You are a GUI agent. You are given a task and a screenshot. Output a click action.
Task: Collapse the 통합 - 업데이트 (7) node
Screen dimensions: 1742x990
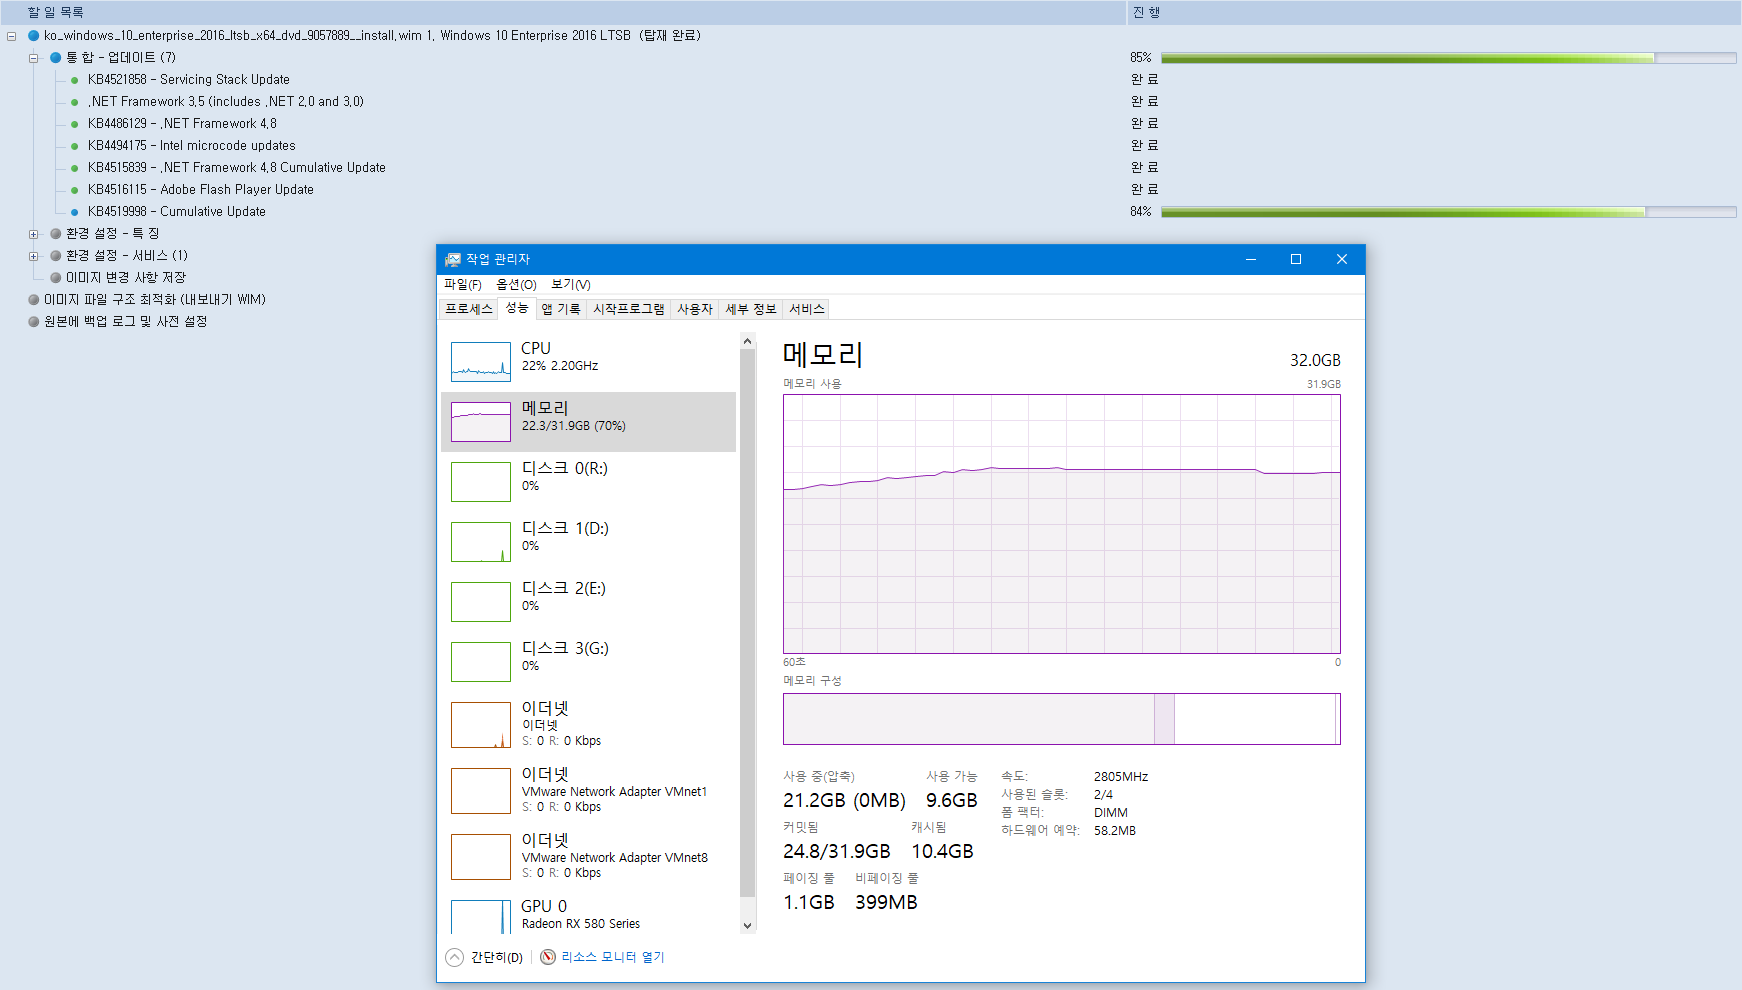click(34, 58)
